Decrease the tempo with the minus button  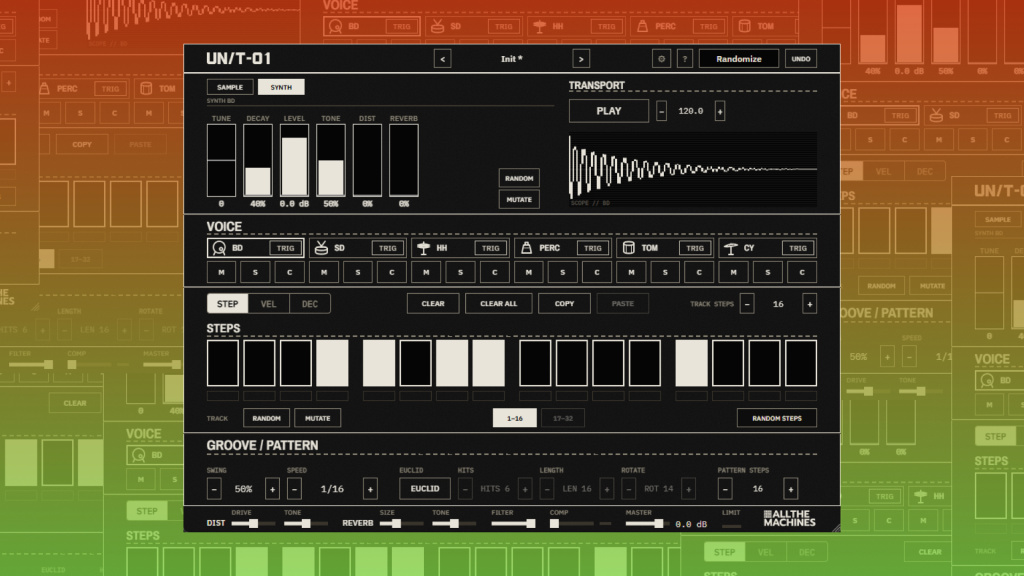[661, 111]
